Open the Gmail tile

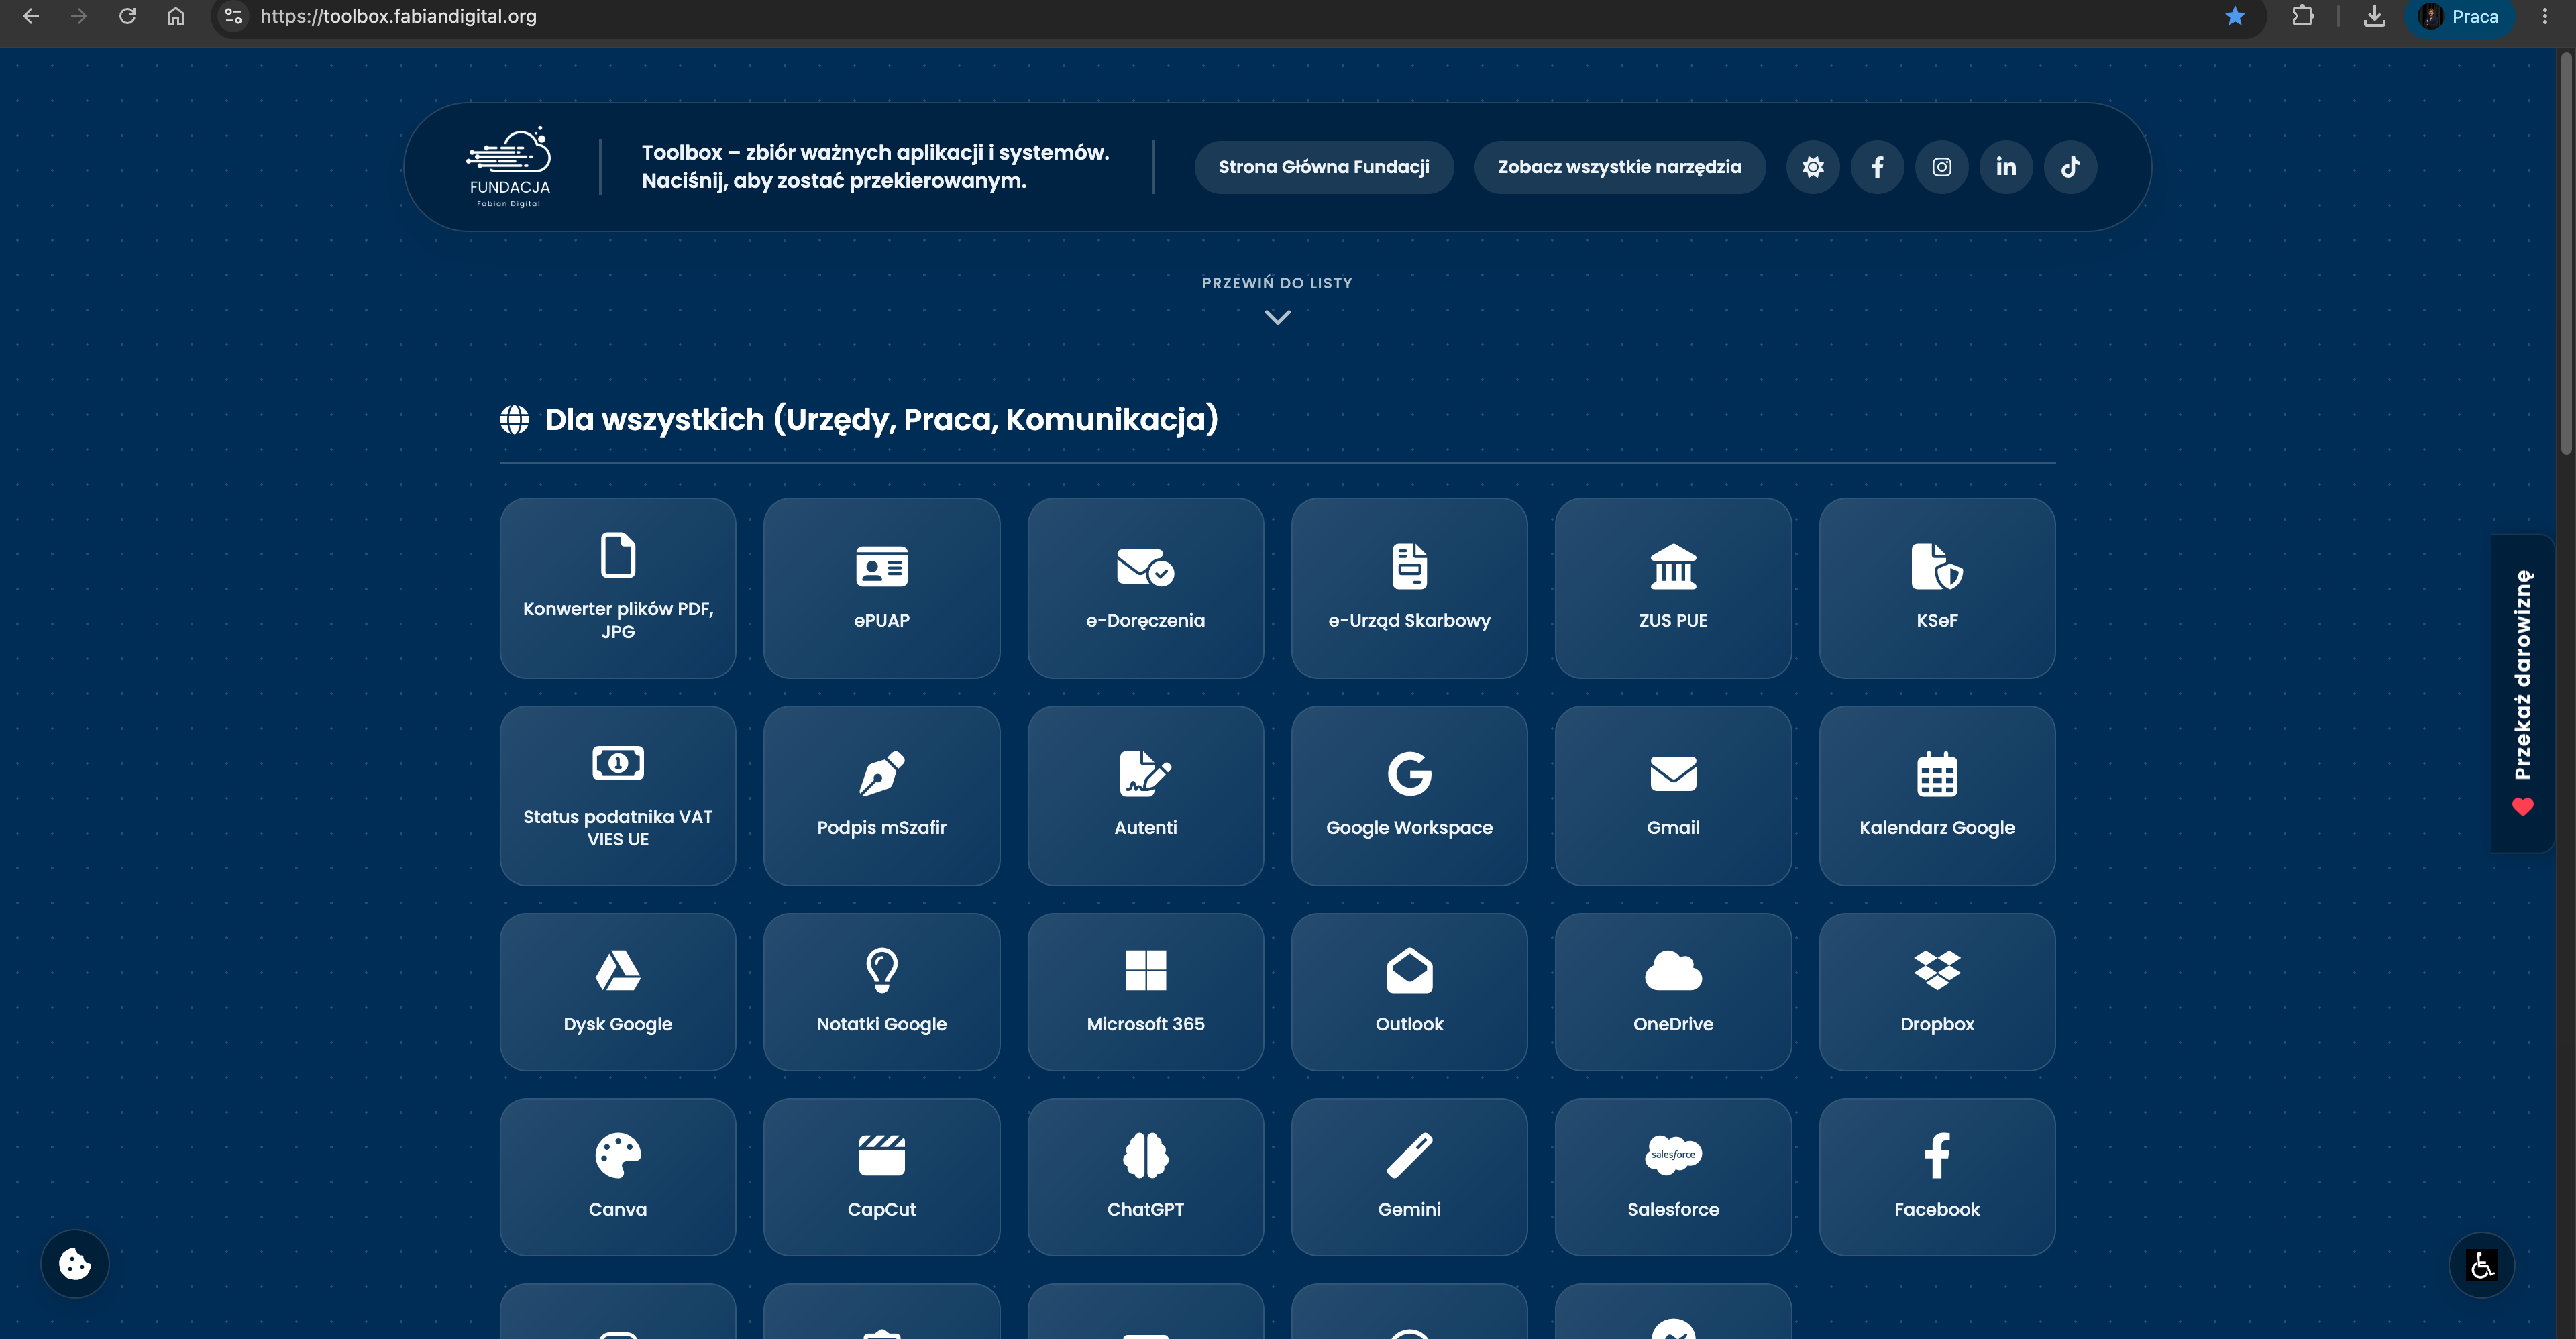pyautogui.click(x=1673, y=796)
